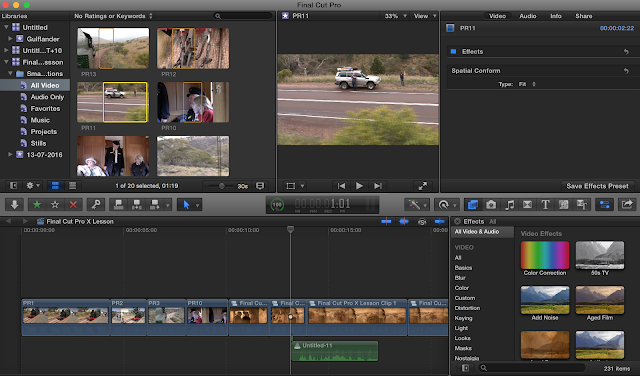Switch inspector to the Audio tab
This screenshot has height=376, width=640.
click(x=527, y=16)
